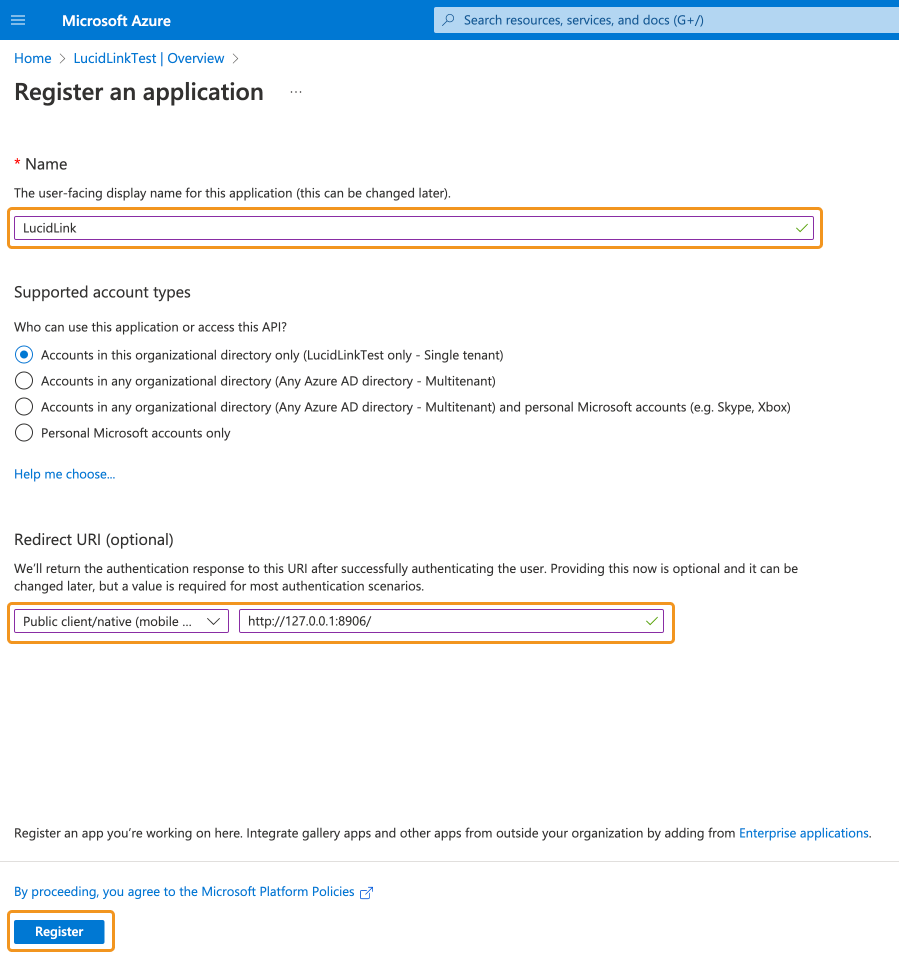Focus the search resources, services, and docs box

click(x=666, y=20)
